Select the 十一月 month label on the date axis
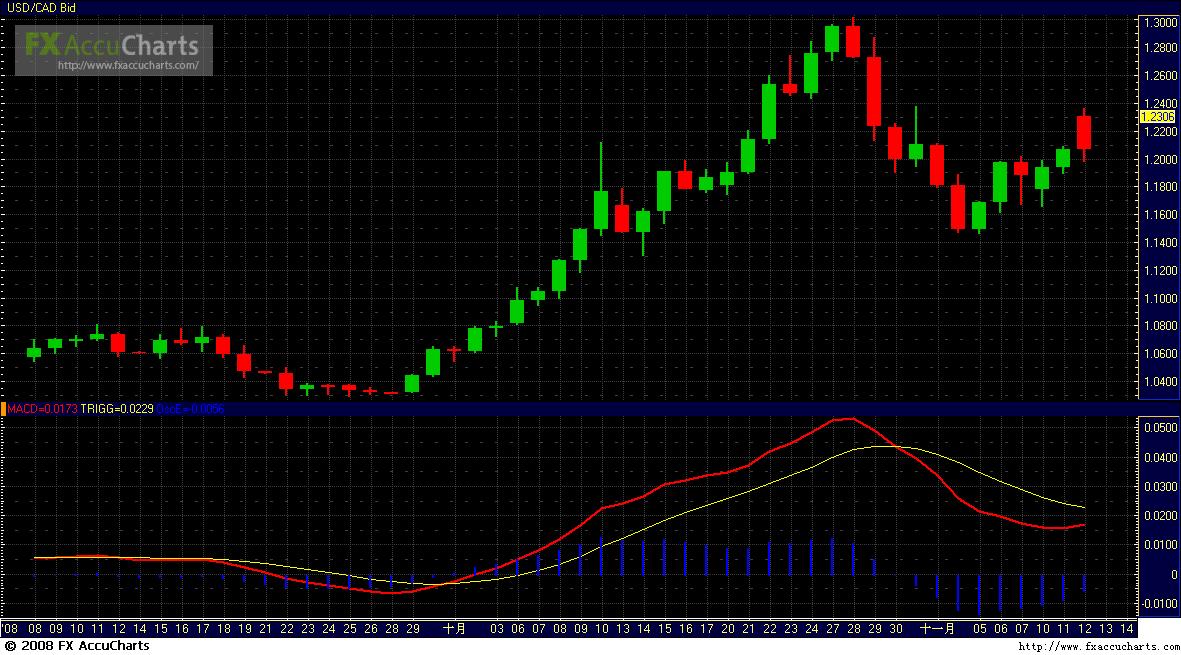 click(938, 629)
